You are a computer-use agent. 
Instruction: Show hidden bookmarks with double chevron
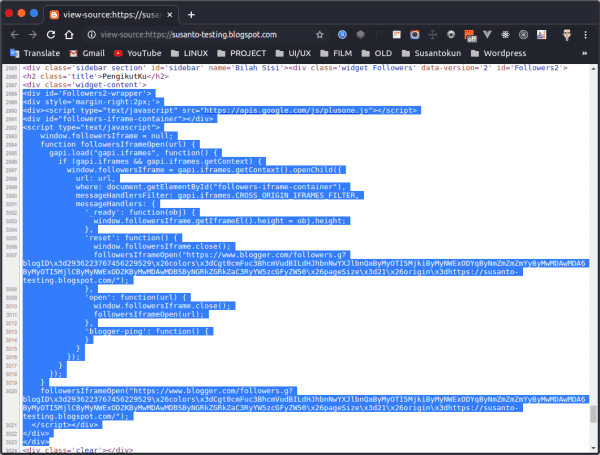click(584, 53)
